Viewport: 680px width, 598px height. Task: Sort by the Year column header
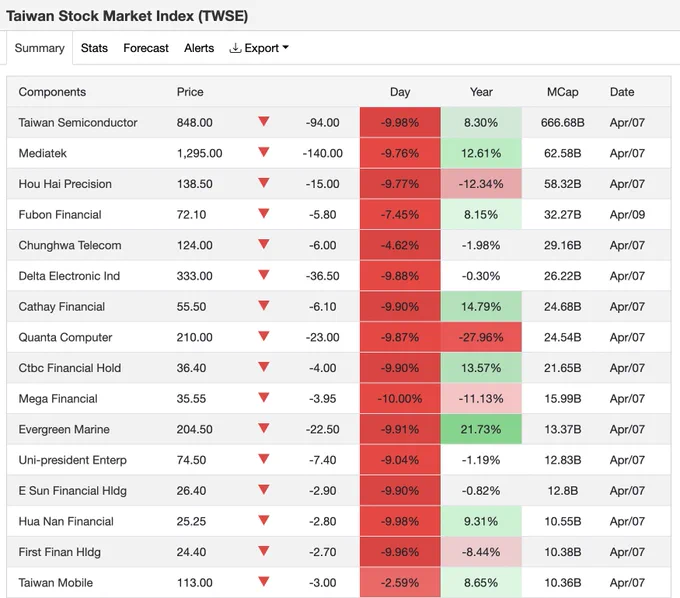(x=481, y=92)
